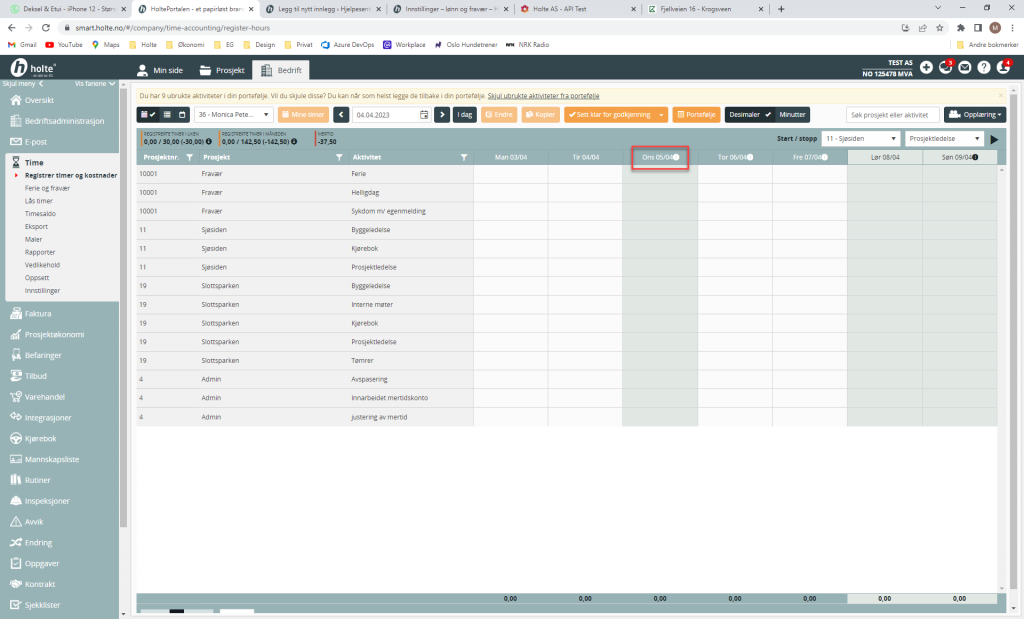Open the calendar picker in date field
Image resolution: width=1024 pixels, height=619 pixels.
tap(424, 115)
